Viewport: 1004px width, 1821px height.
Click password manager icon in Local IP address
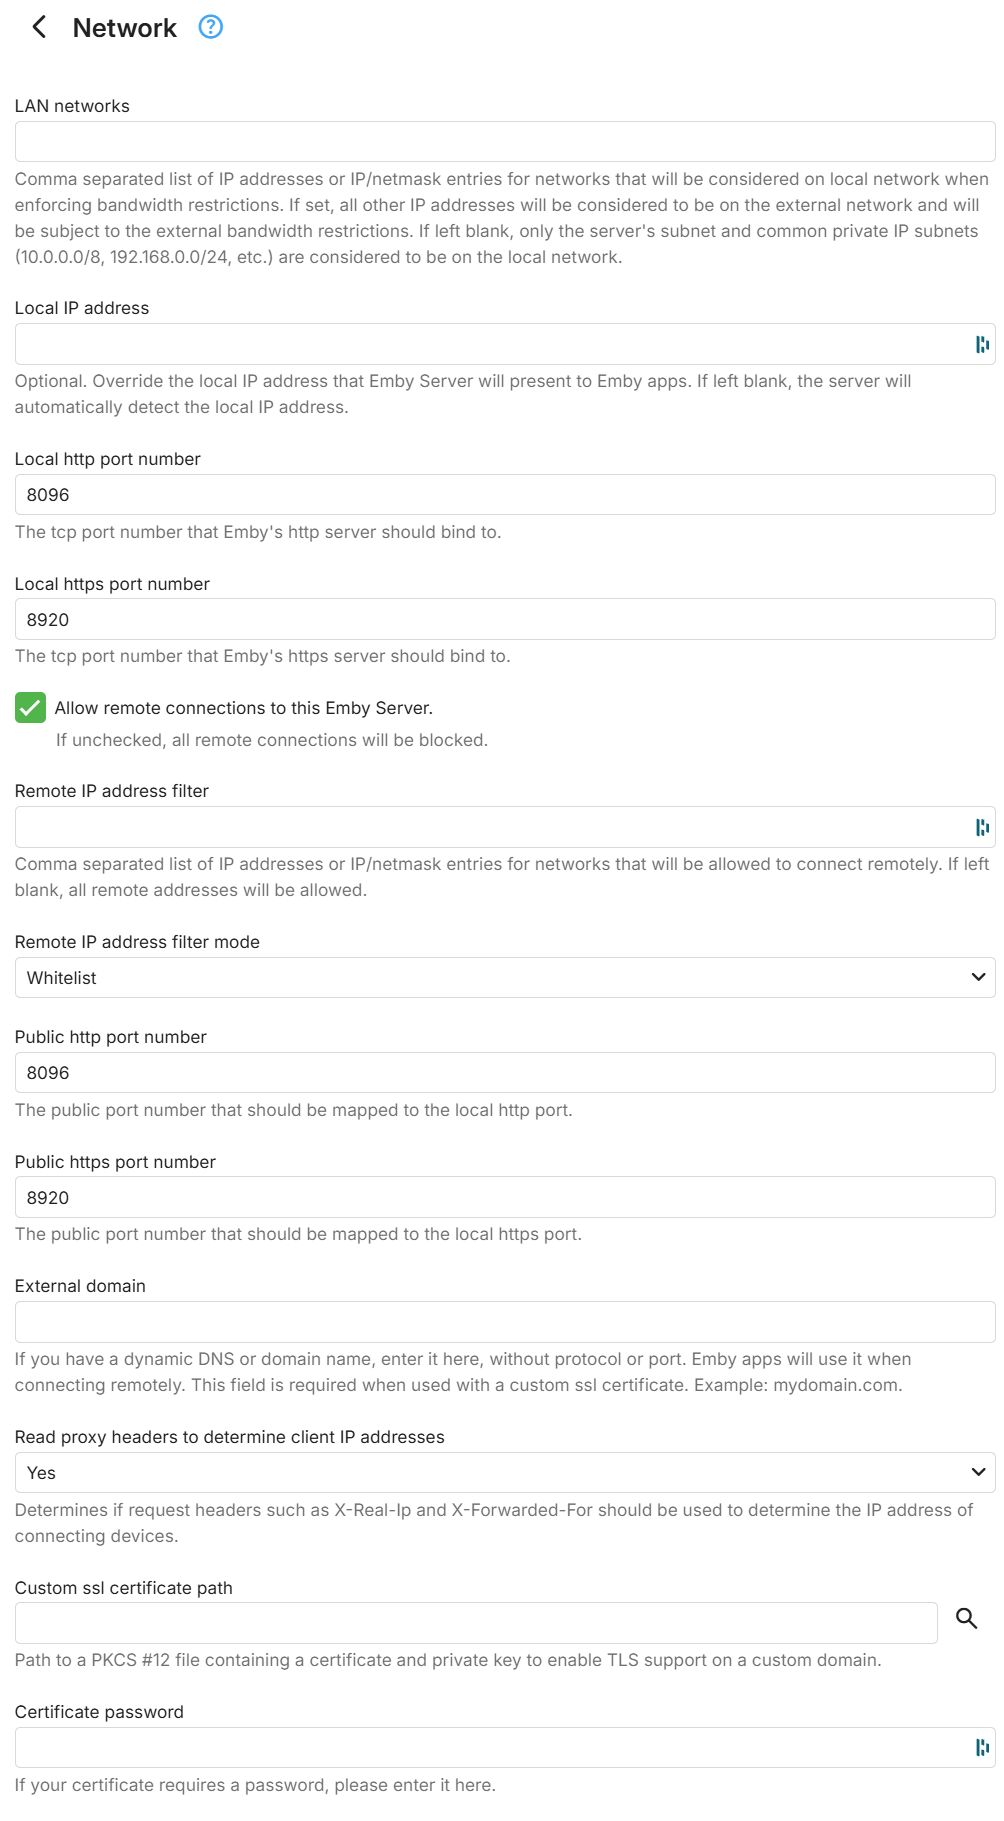982,344
